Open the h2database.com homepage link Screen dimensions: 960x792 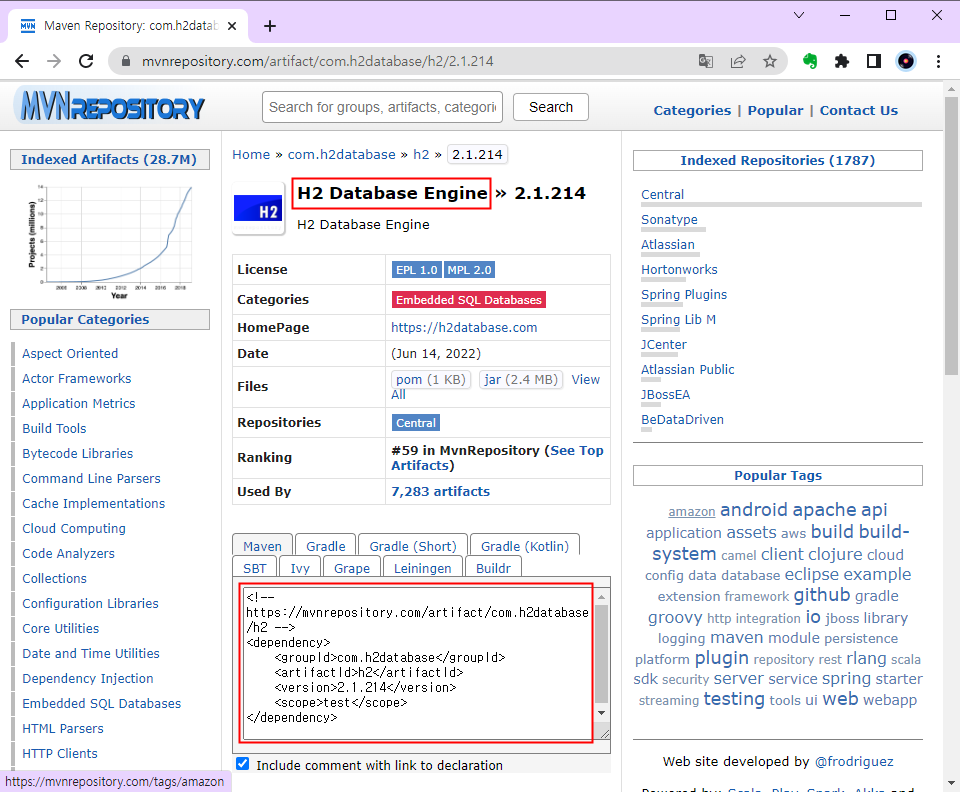pos(464,327)
